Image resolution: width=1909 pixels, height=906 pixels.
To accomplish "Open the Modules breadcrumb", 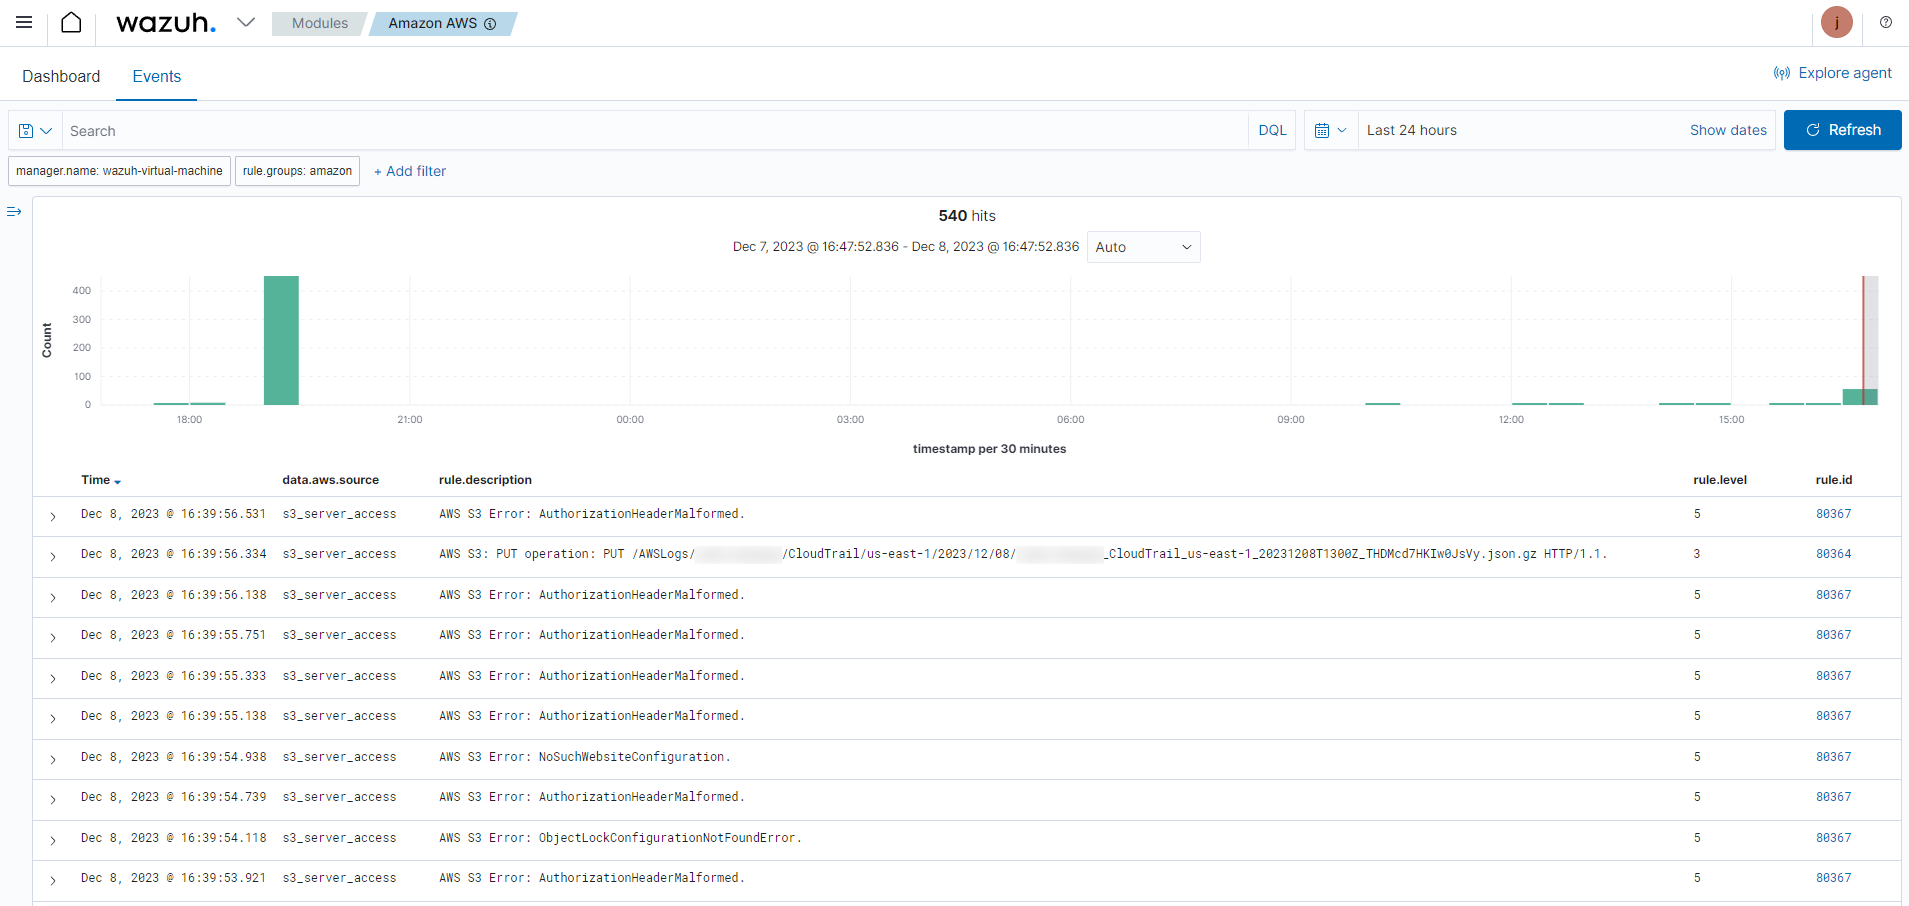I will pos(320,23).
